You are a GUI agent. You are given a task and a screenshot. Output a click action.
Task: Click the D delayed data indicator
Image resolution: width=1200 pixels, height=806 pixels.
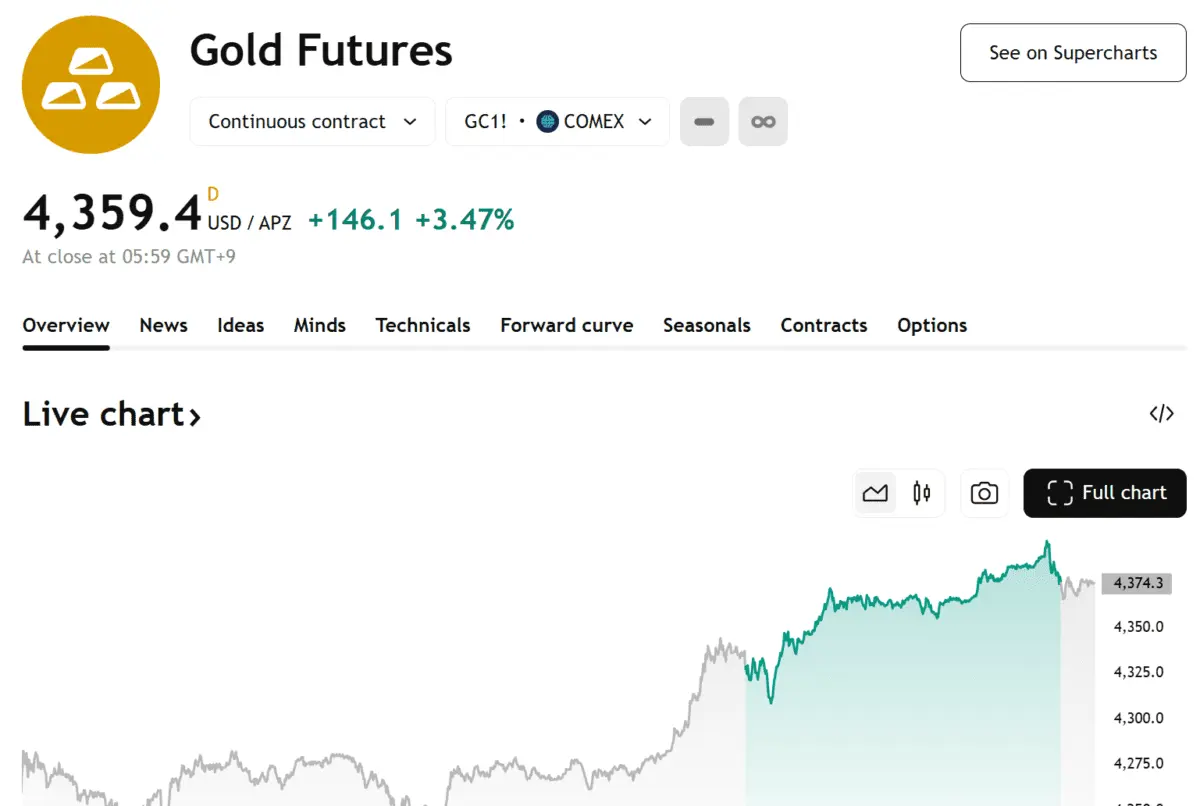coord(213,194)
